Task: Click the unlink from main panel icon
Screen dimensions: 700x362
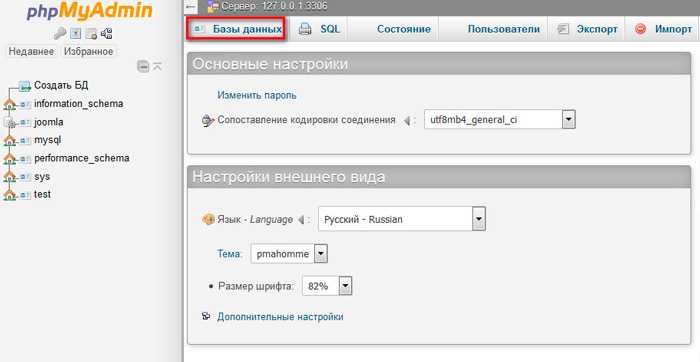Action: point(157,67)
